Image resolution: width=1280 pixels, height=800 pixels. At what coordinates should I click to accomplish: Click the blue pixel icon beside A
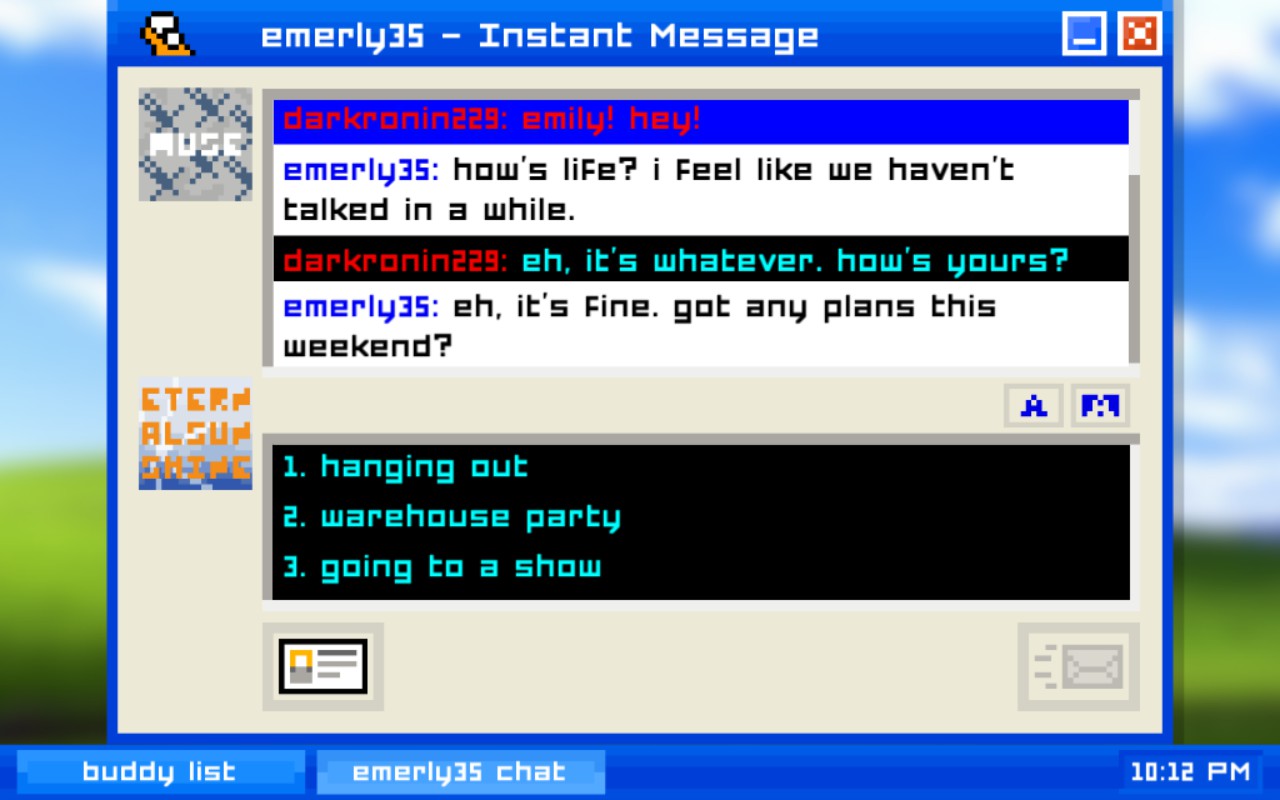click(1100, 406)
